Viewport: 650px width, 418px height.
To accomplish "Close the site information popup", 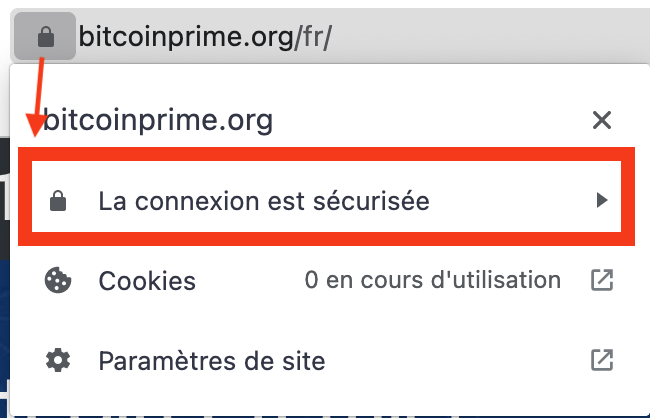I will (x=602, y=120).
